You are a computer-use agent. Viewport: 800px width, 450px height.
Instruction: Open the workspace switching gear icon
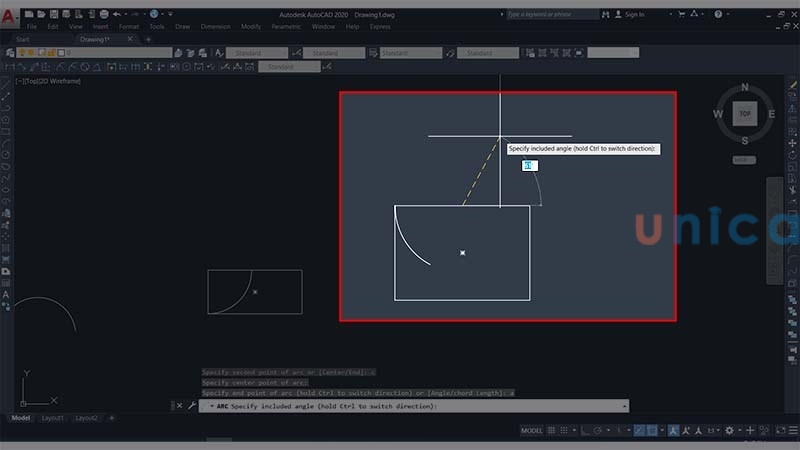coord(729,430)
